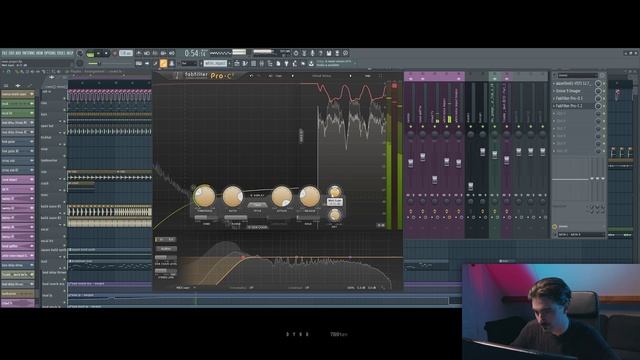Open slot menu arrow for Ozone 9 Imager
This screenshot has height=360, width=640.
[554, 91]
